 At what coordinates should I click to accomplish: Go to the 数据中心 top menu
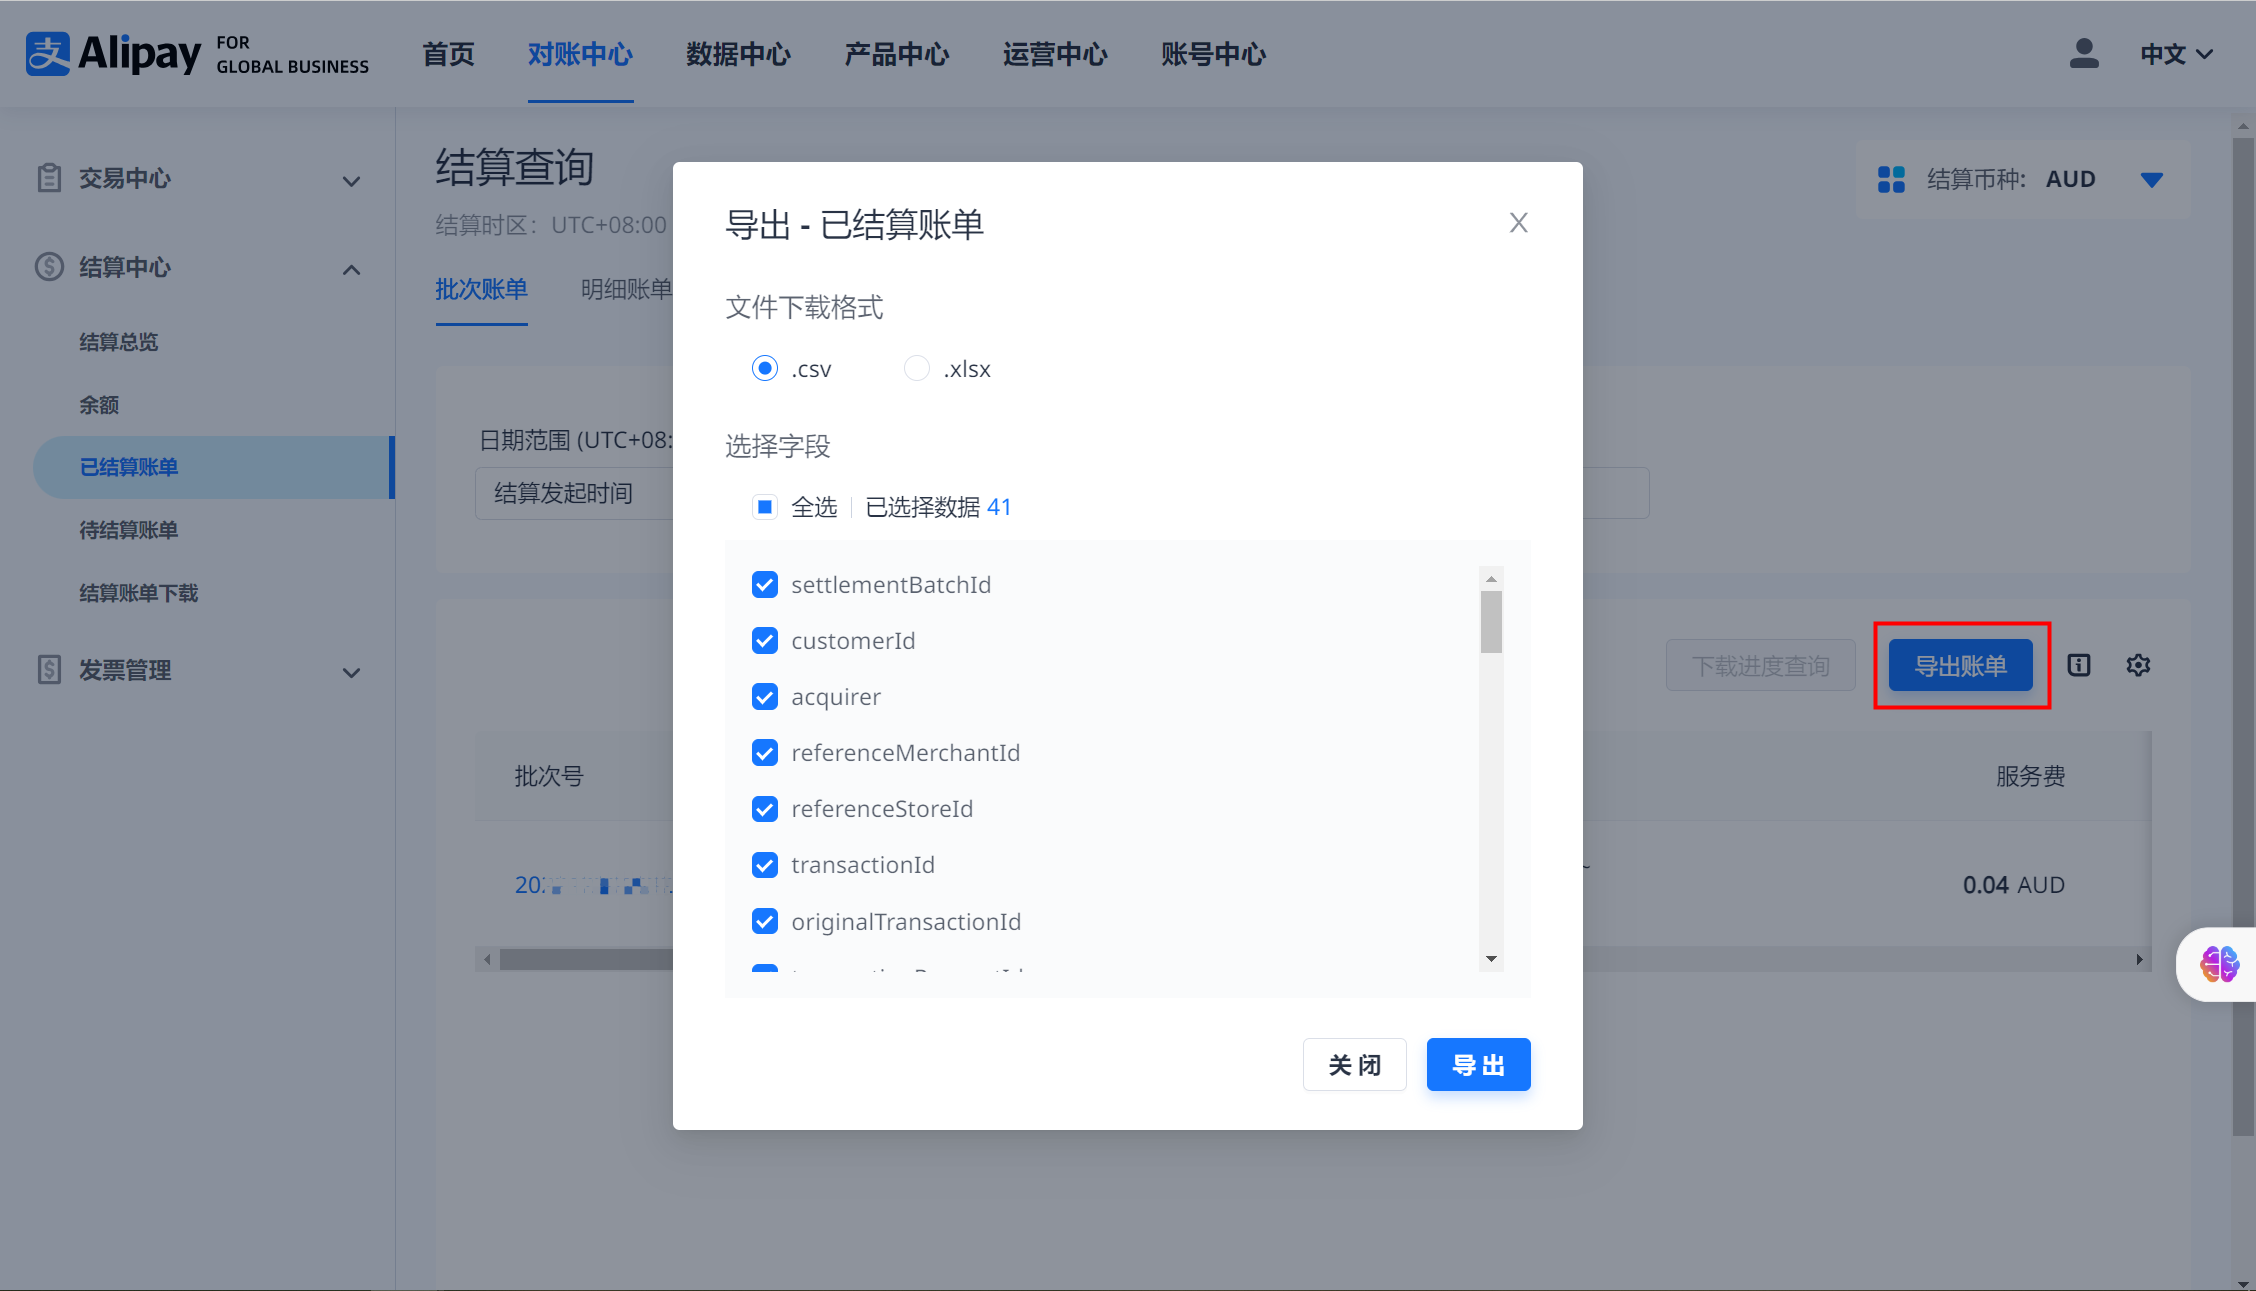click(x=738, y=54)
